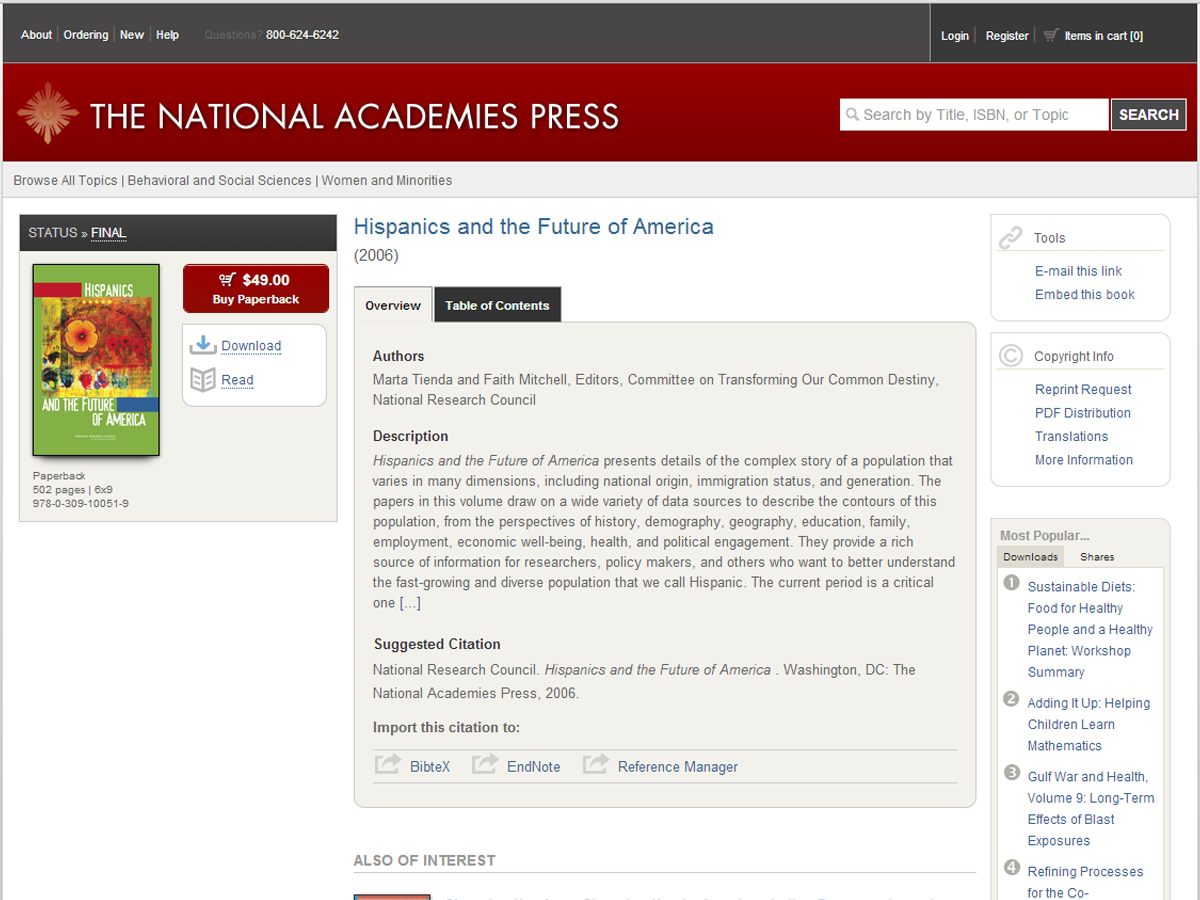
Task: Click the book title Hispanics and the Future of America
Action: [534, 227]
